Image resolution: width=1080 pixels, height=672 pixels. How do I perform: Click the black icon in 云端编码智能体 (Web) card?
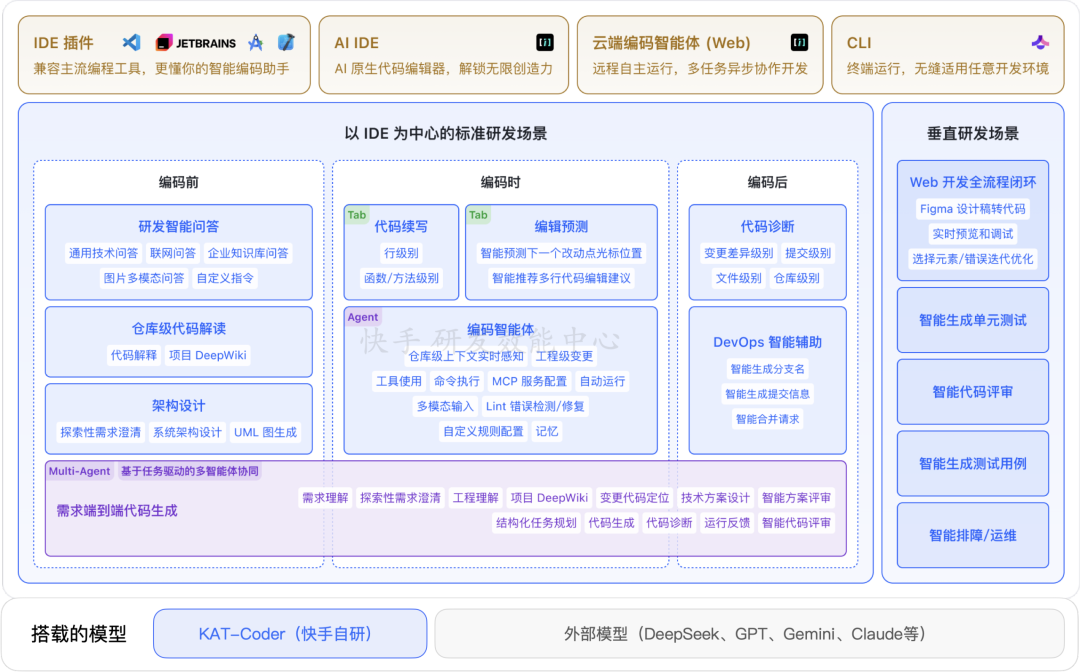coord(799,43)
